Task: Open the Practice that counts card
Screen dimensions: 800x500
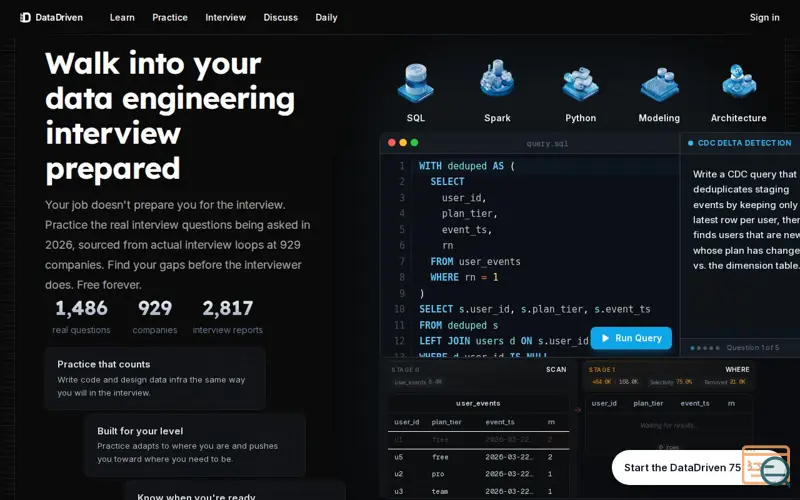Action: 155,378
